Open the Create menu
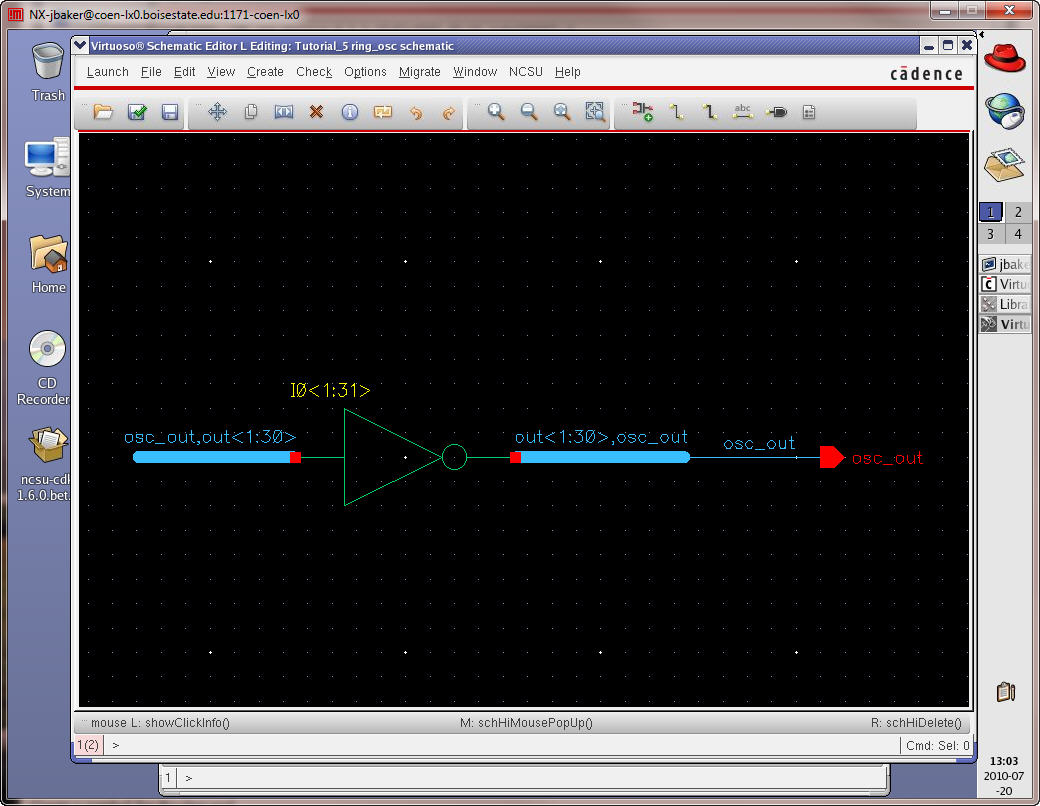This screenshot has width=1040, height=806. (x=265, y=72)
